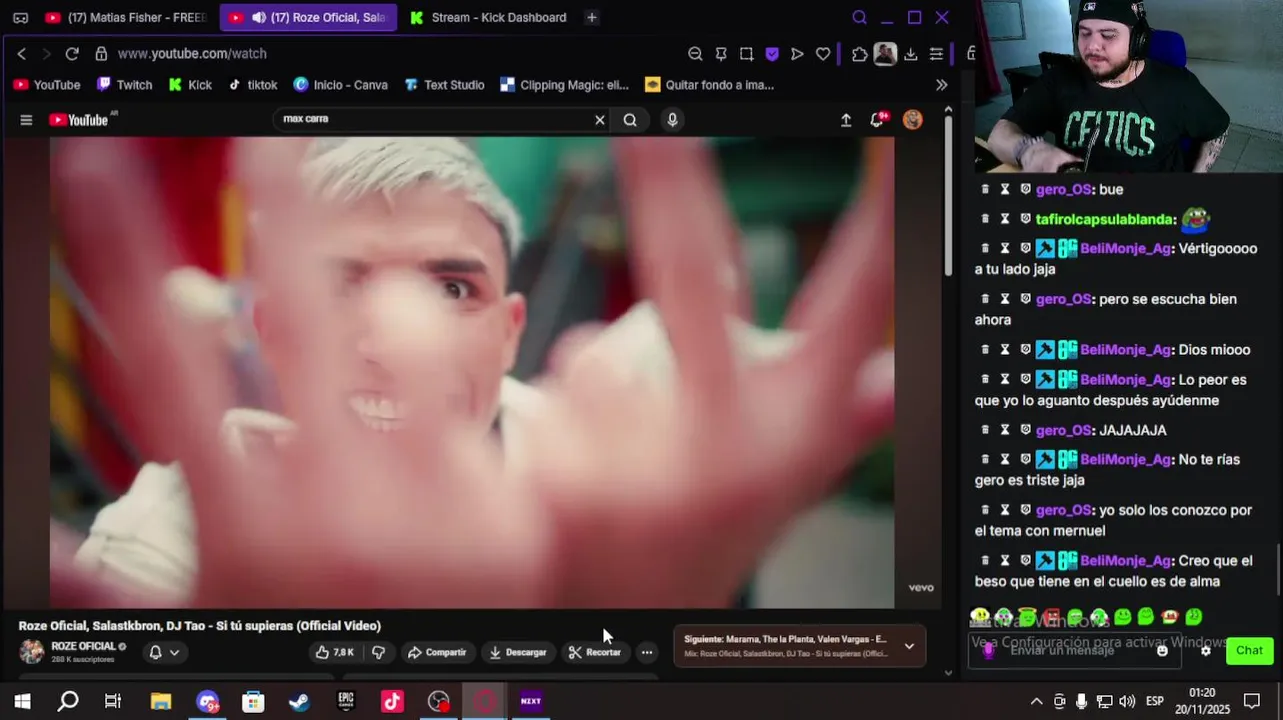Open the browser tab search magnifier
Screen dimensions: 1283x720
pyautogui.click(x=859, y=17)
